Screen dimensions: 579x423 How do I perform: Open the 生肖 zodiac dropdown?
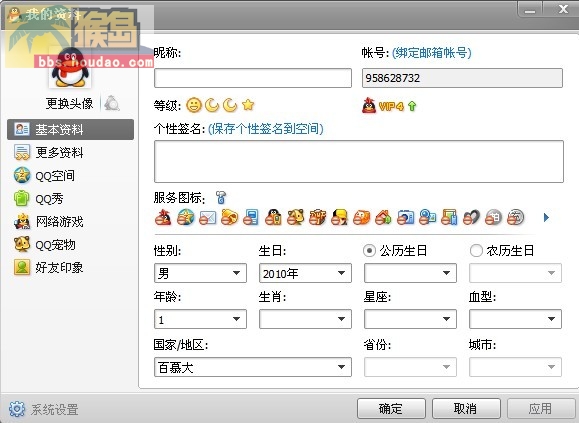coord(305,319)
